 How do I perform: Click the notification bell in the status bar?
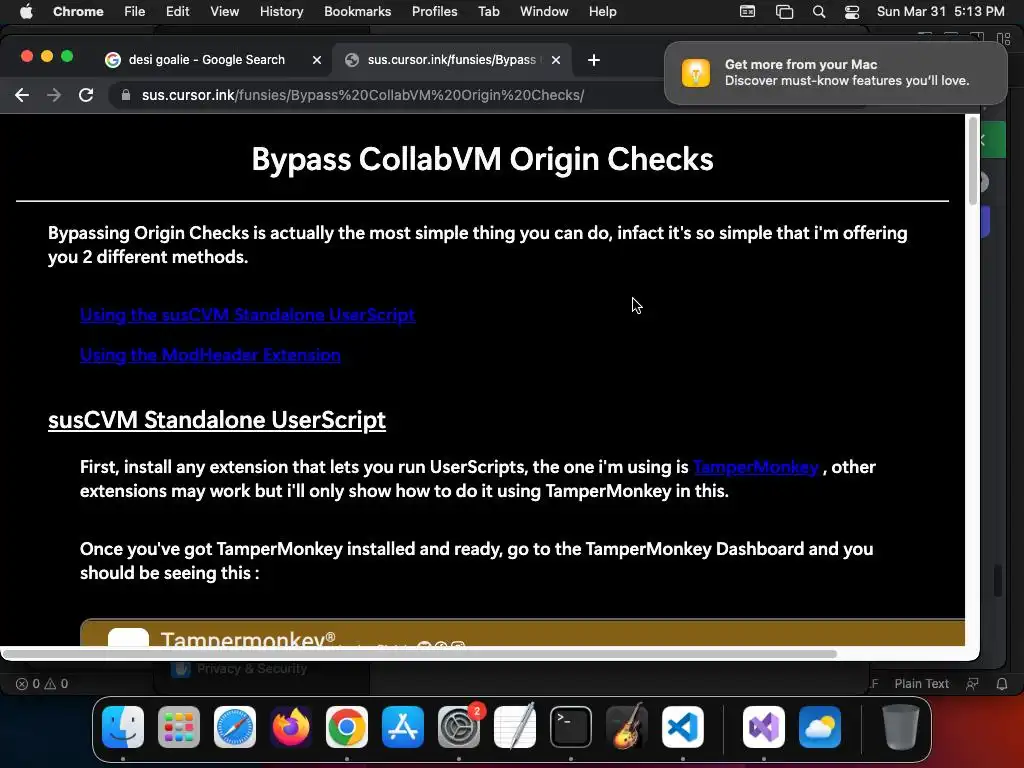(x=1002, y=684)
